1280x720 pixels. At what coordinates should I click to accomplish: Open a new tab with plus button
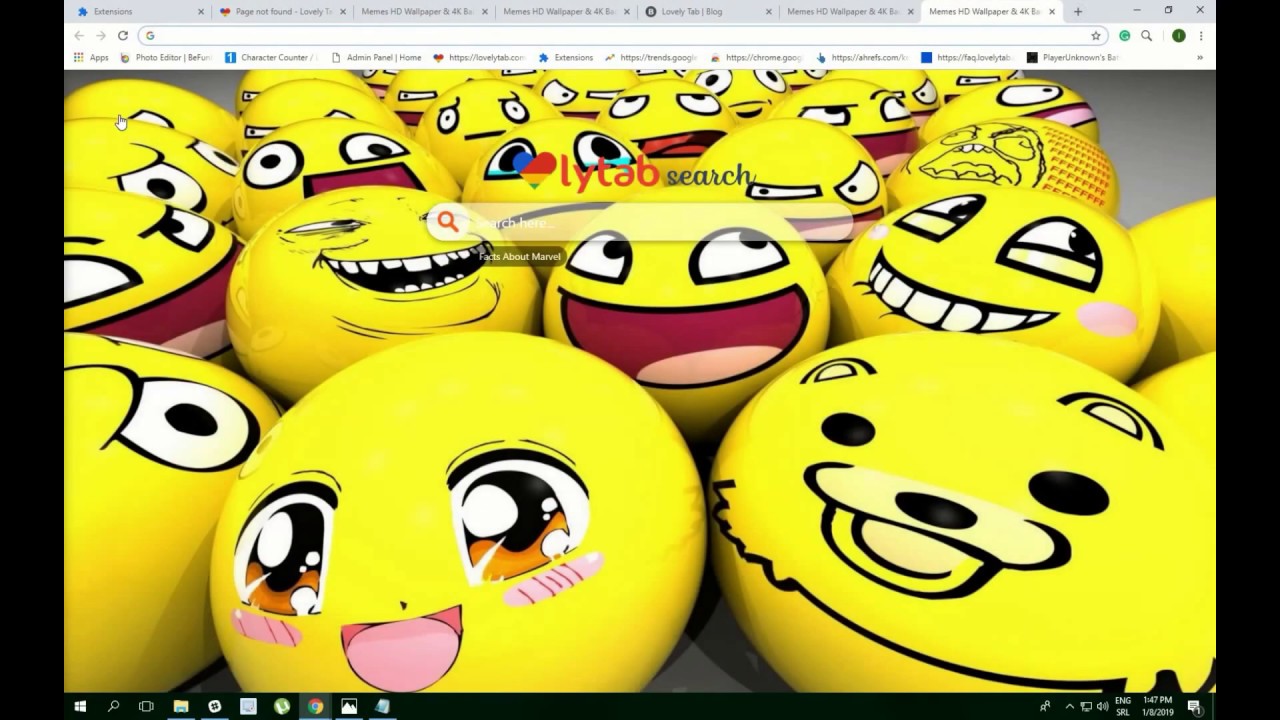(x=1078, y=12)
